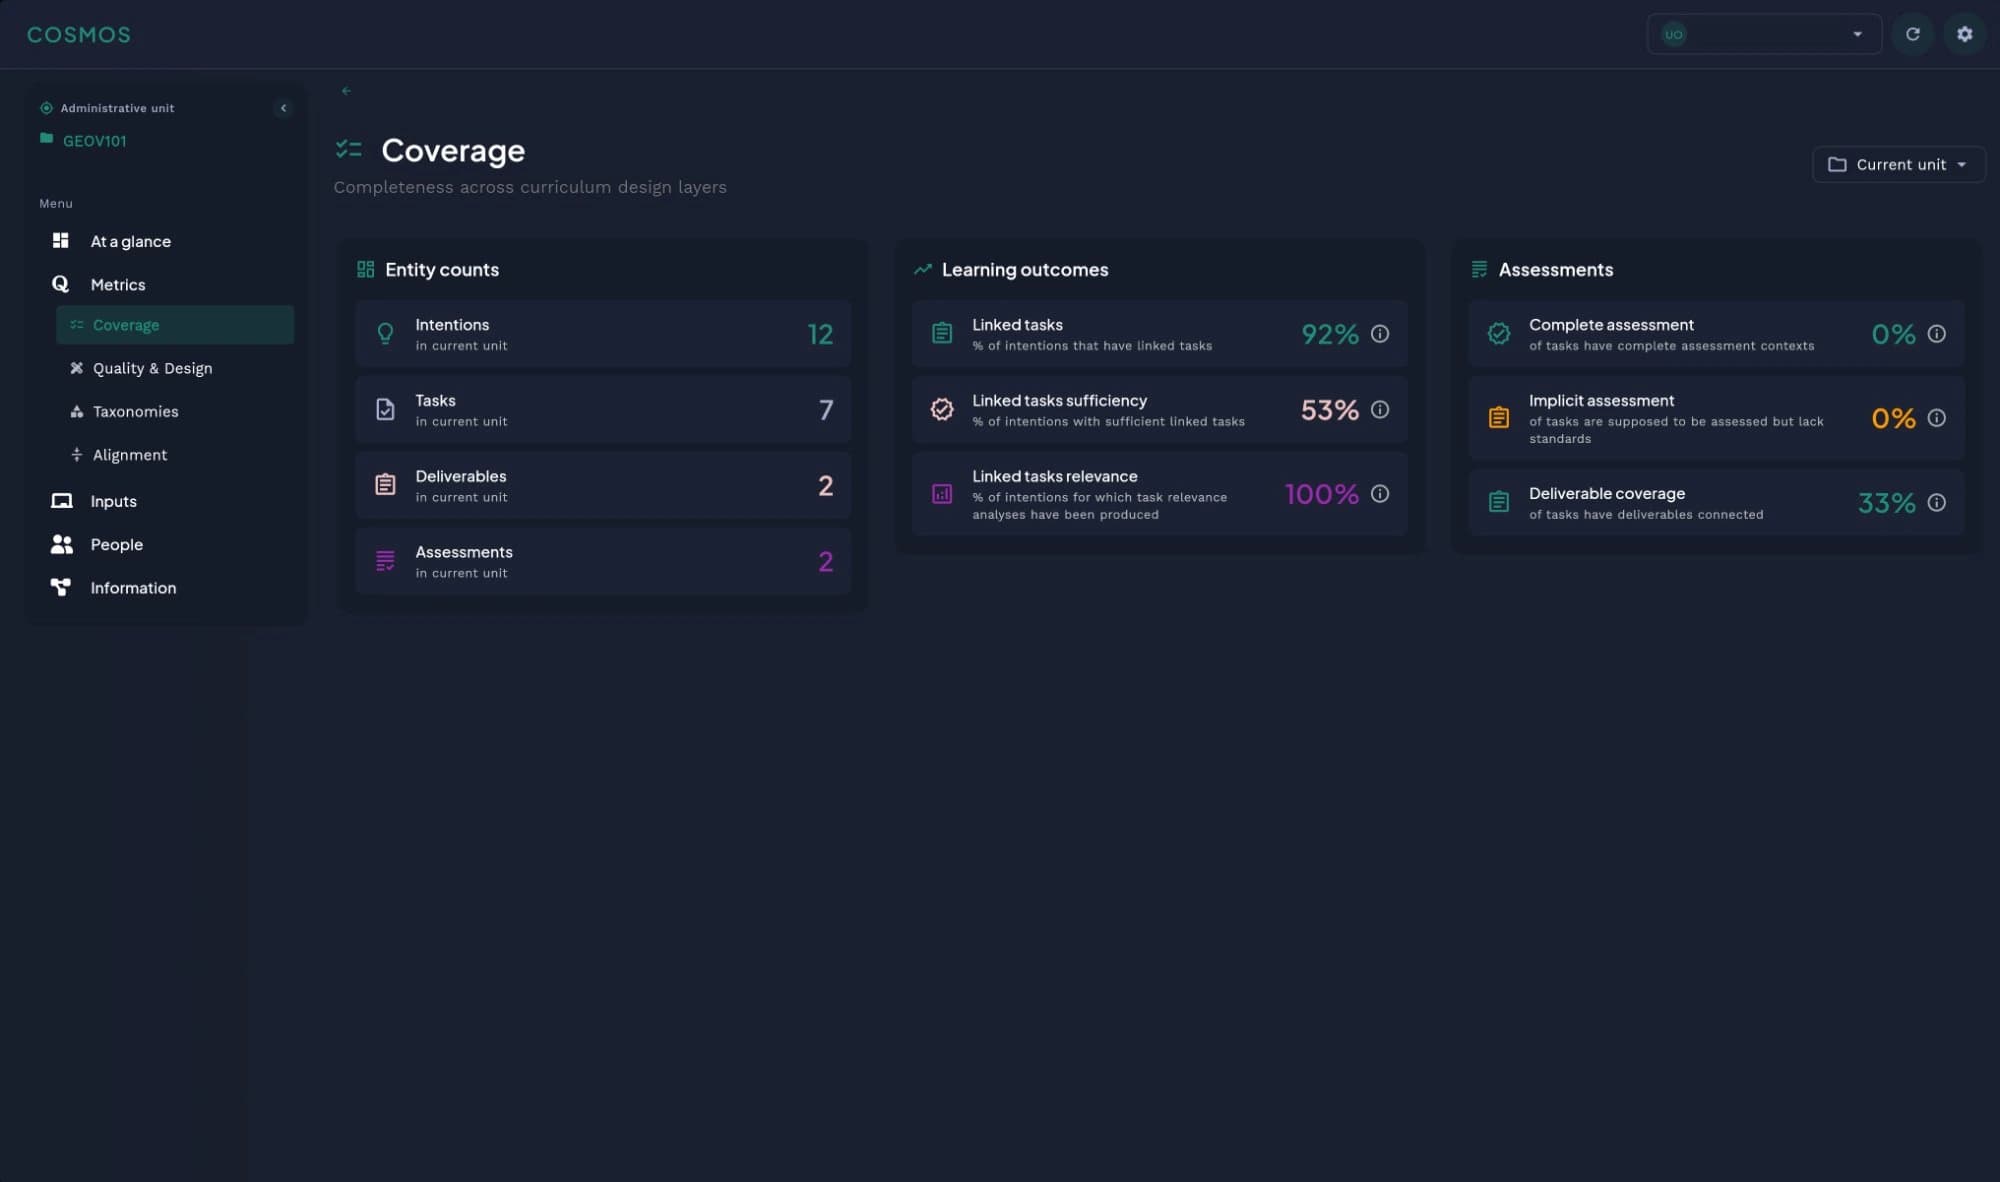The height and width of the screenshot is (1182, 2000).
Task: Go to Alignment metrics page
Action: pos(129,455)
